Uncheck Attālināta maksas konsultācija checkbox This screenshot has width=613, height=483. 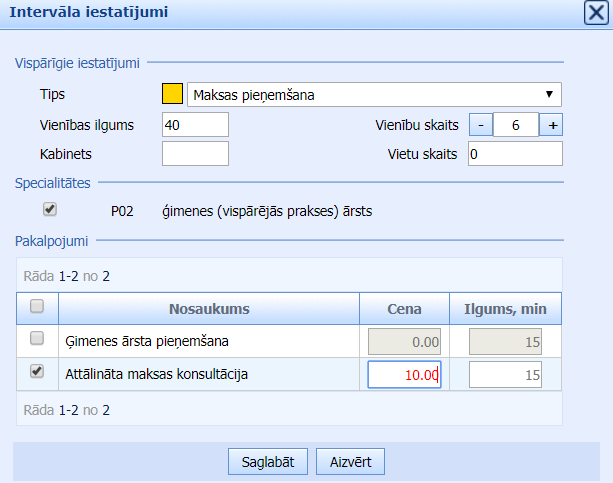(x=37, y=371)
